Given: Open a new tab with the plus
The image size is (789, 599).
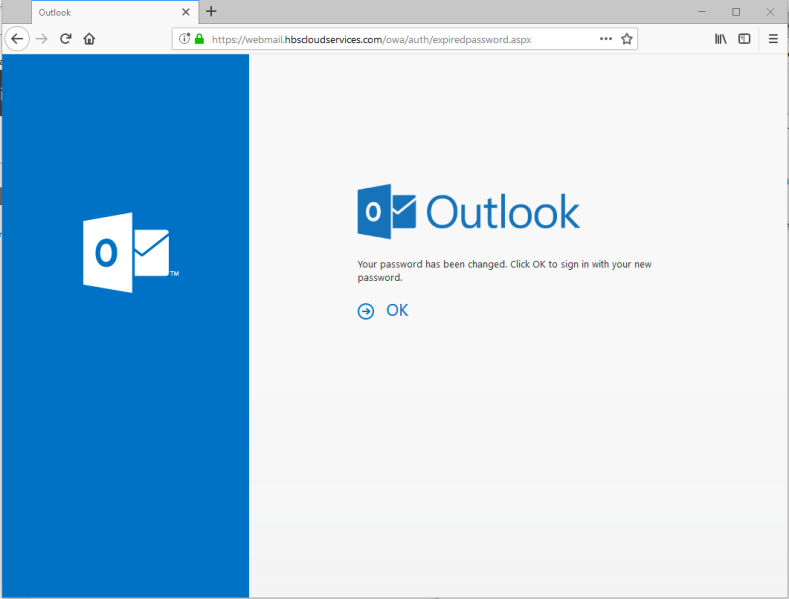Looking at the screenshot, I should point(211,12).
